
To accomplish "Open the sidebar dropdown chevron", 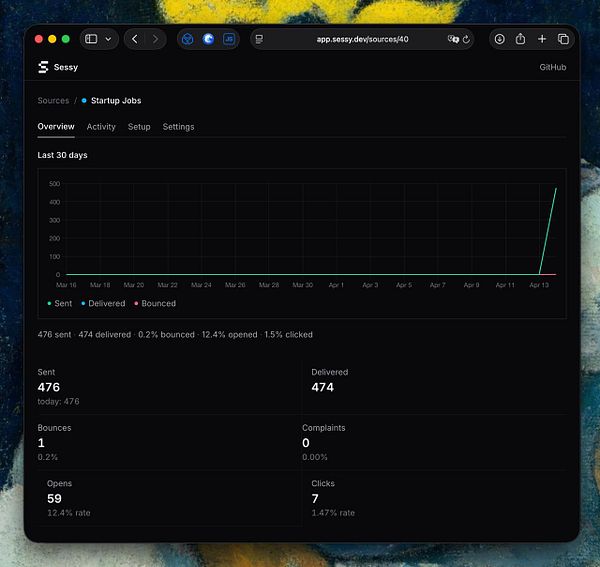I will (108, 39).
